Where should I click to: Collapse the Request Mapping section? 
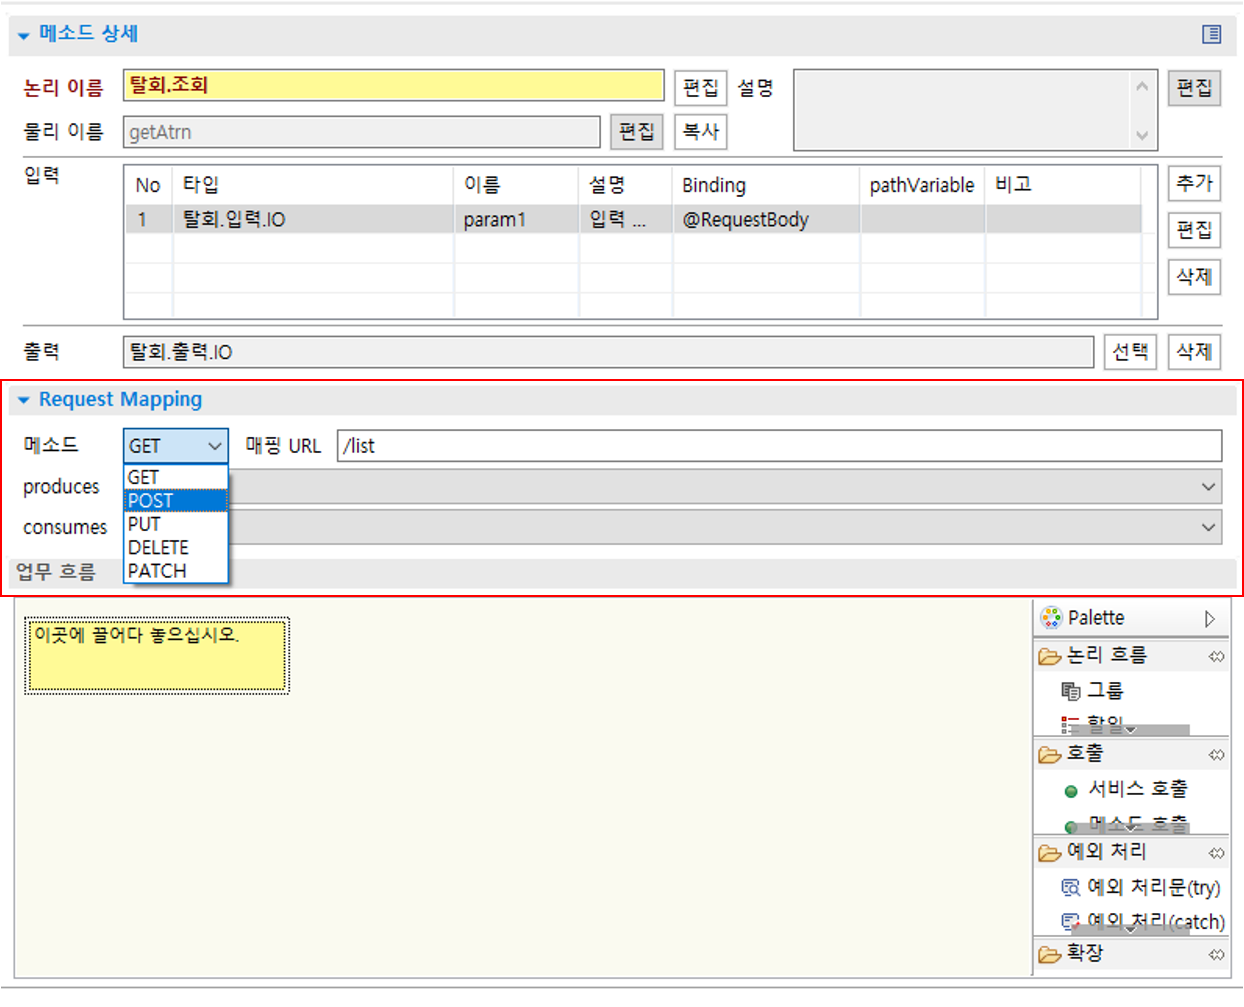(x=23, y=399)
